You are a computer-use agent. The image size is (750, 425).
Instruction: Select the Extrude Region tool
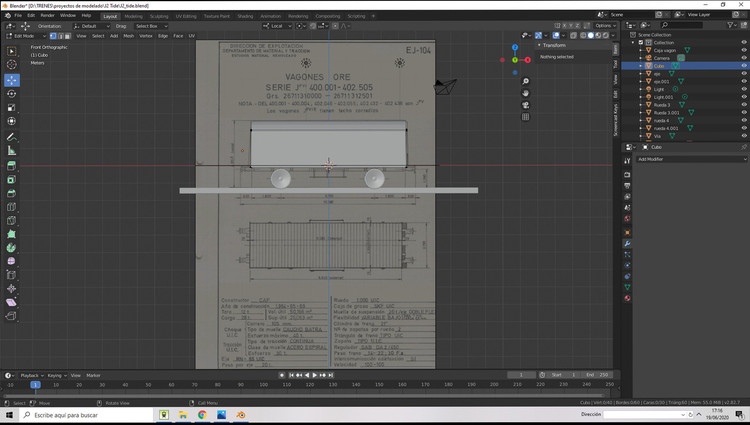pos(12,166)
